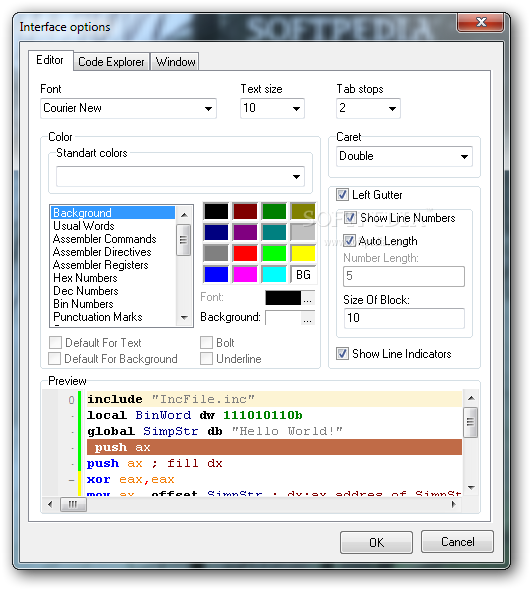Click the include "IncFile.inc" preview line
531x590 pixels.
click(x=274, y=399)
